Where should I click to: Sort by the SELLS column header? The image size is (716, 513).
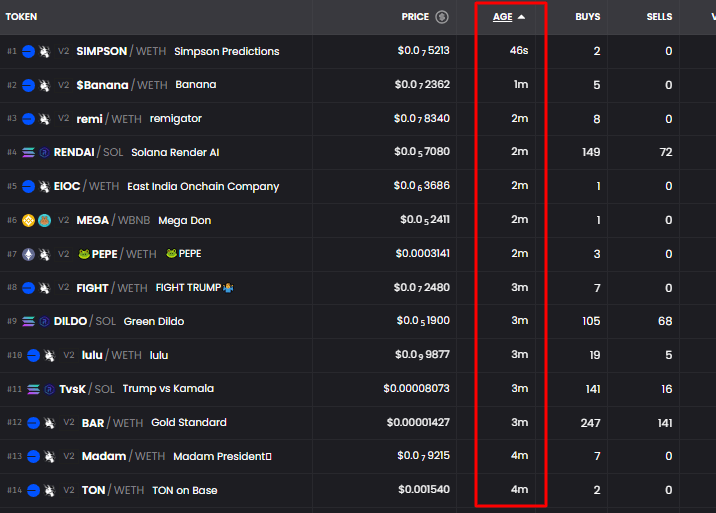(x=659, y=17)
